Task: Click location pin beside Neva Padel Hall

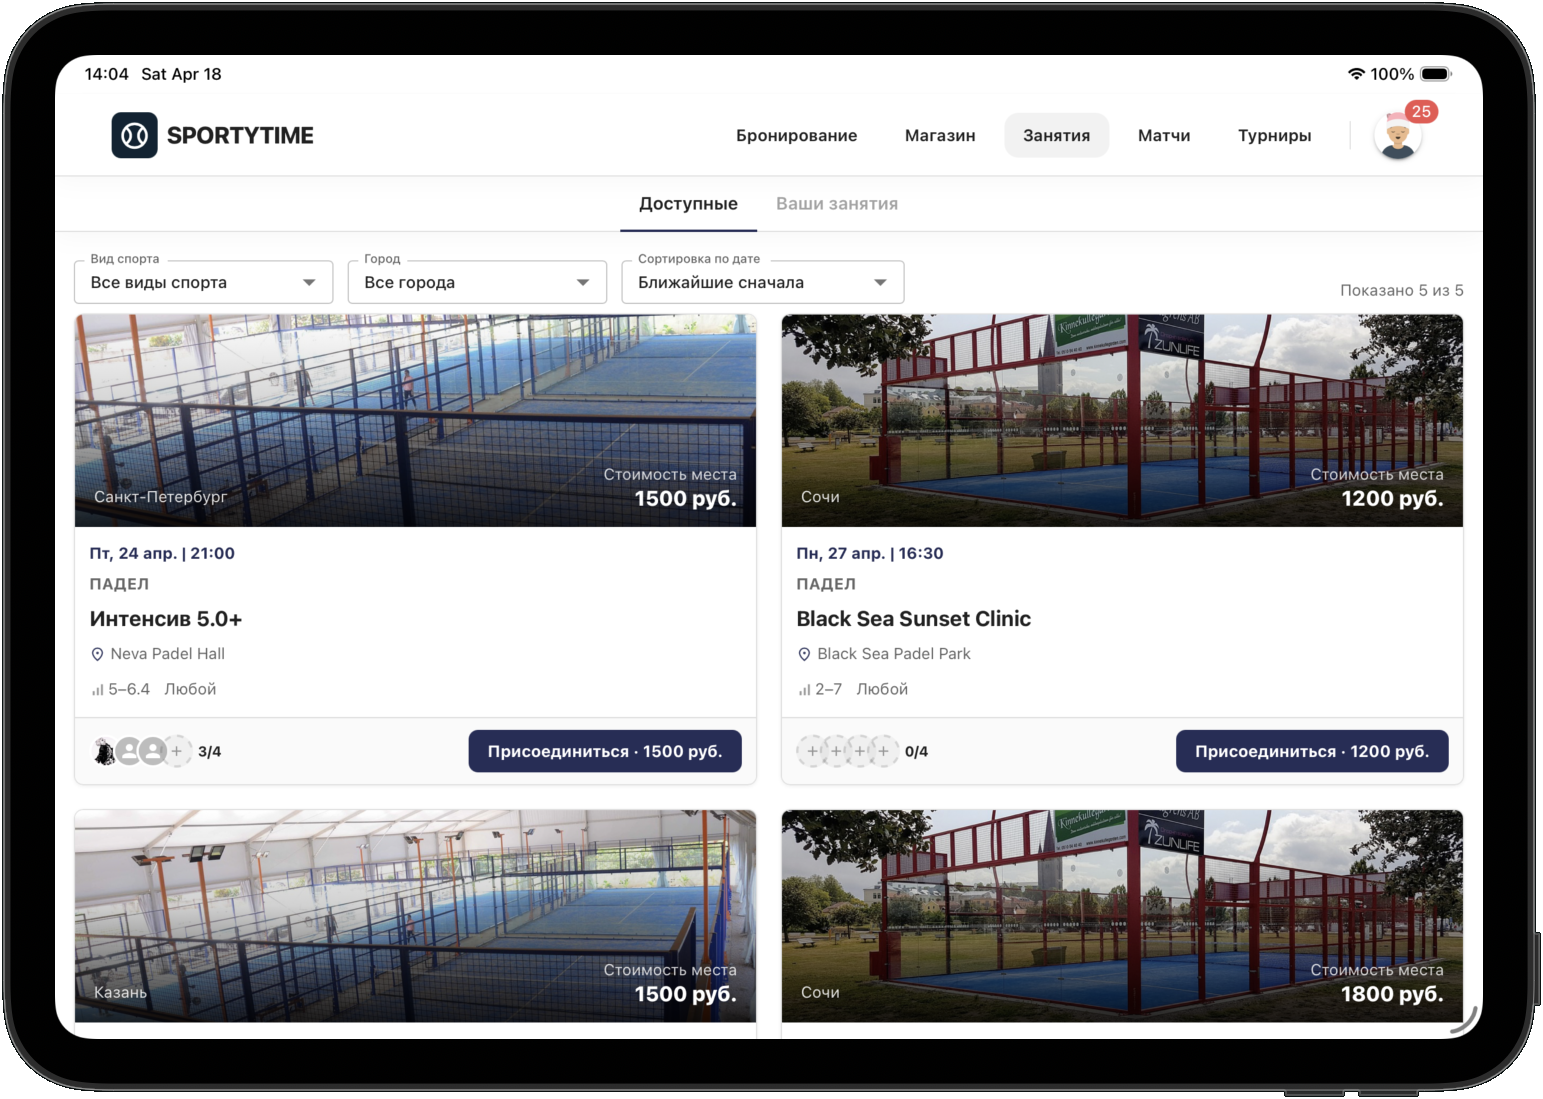Action: tap(97, 654)
